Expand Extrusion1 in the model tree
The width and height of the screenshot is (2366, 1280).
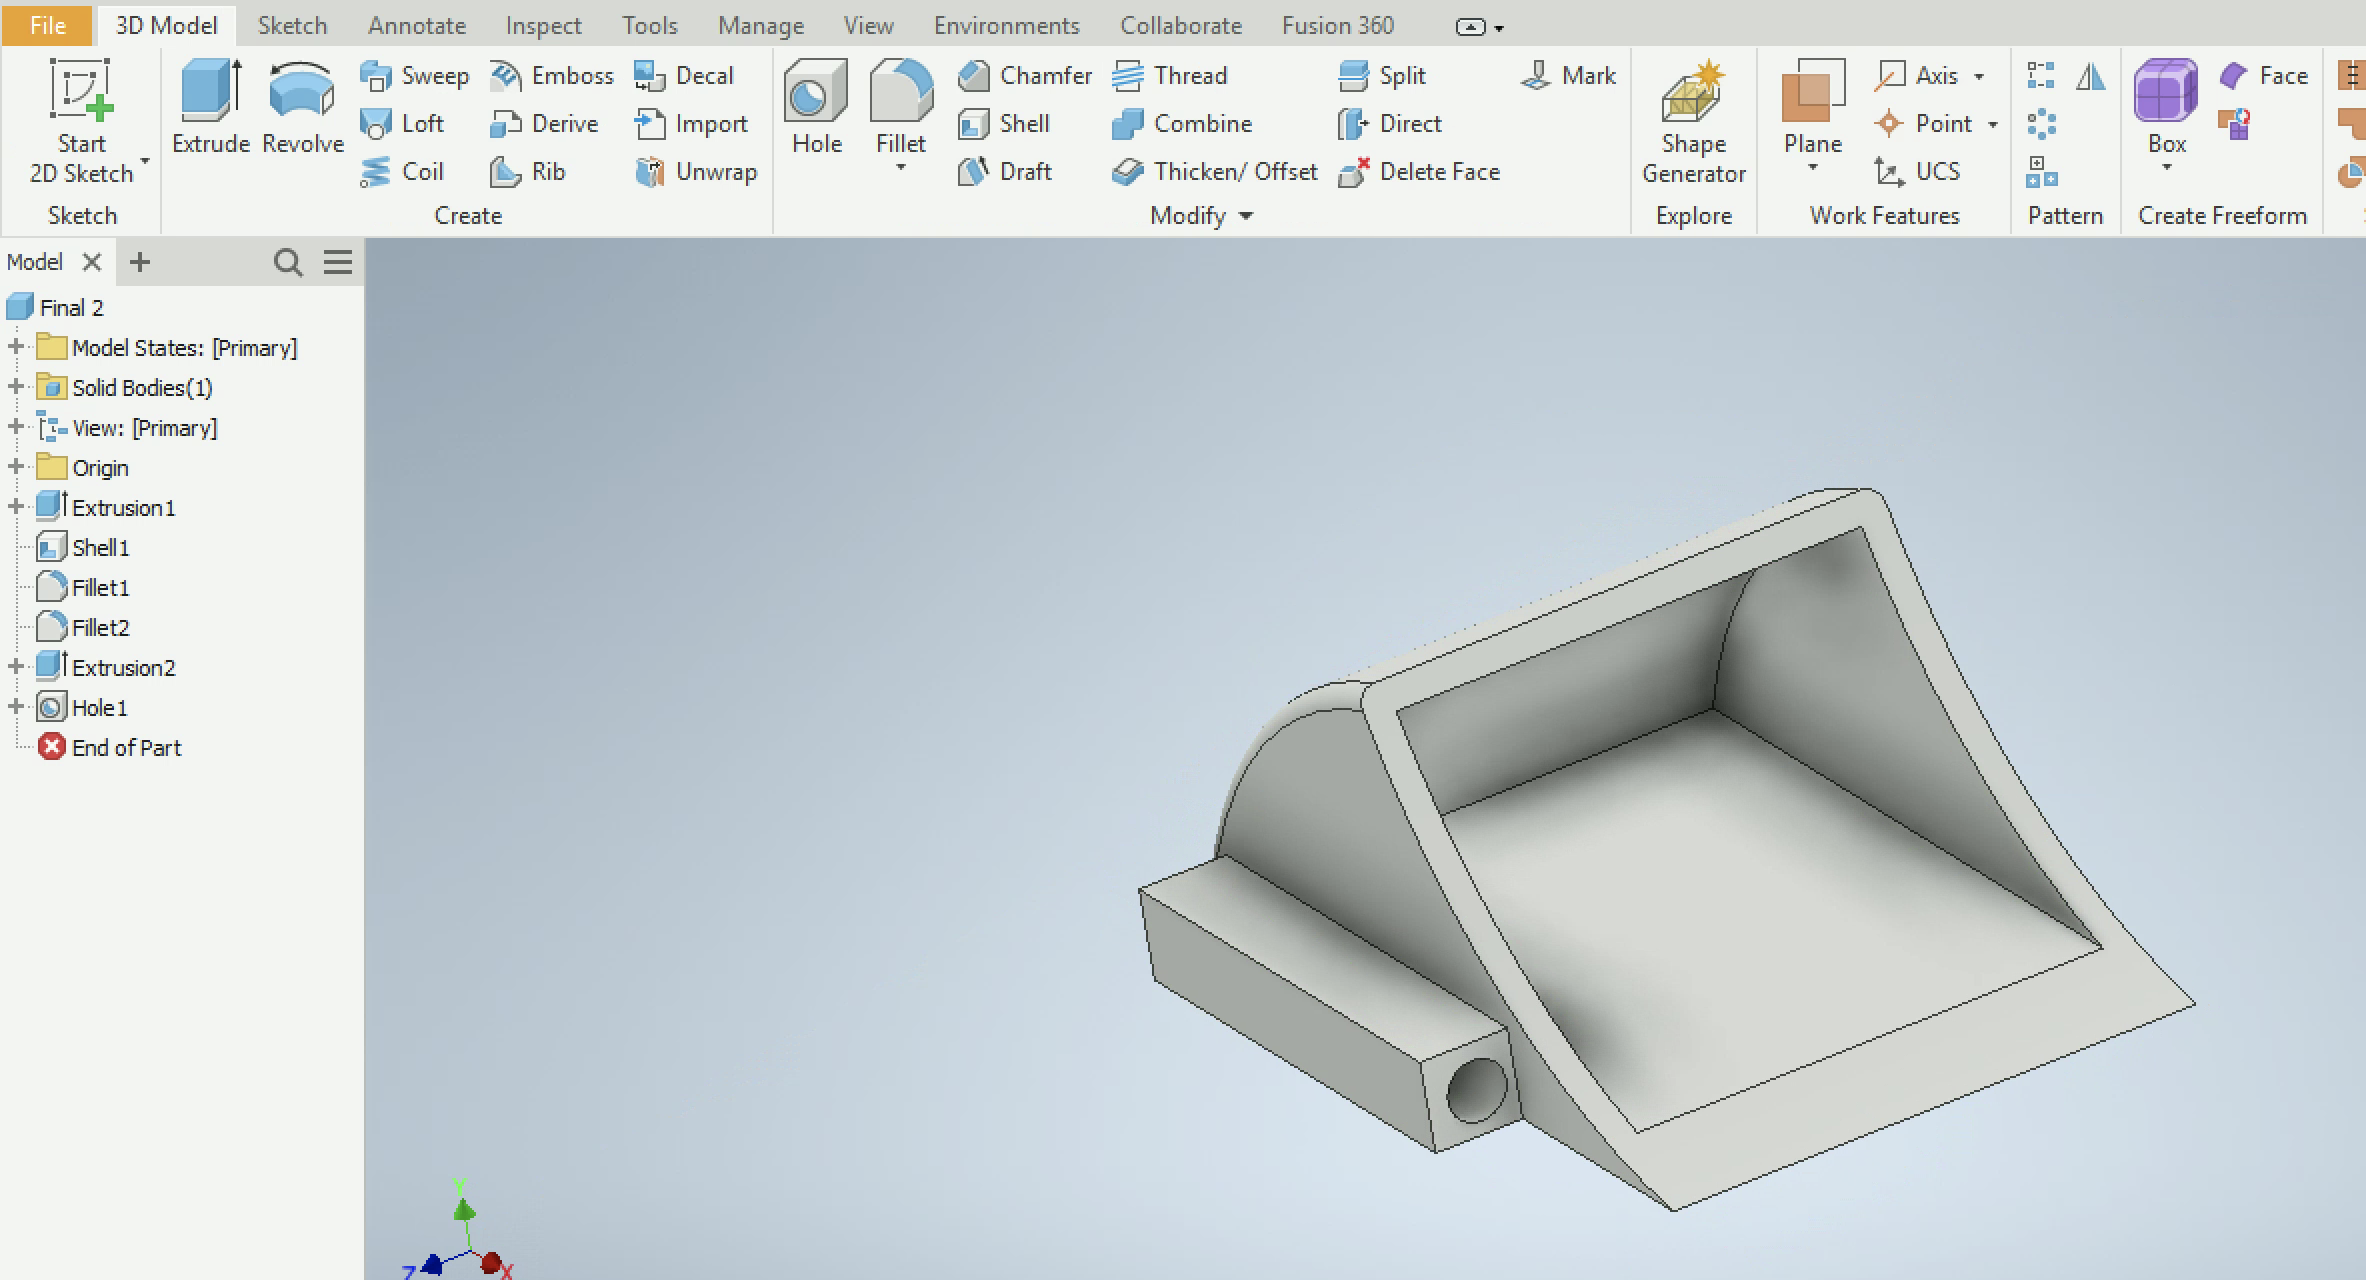15,507
